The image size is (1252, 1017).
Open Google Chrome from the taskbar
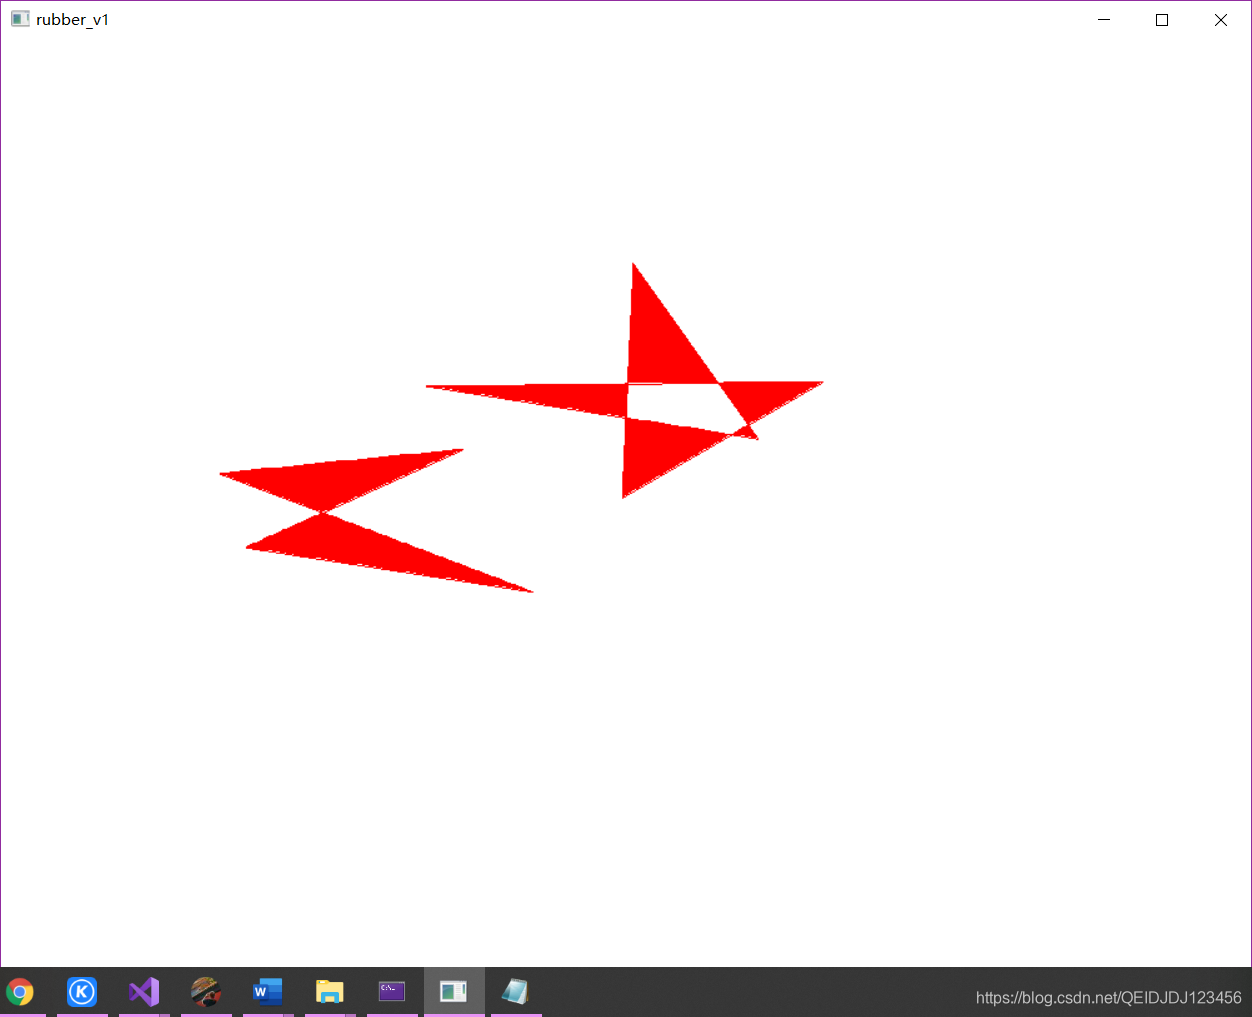click(x=20, y=992)
